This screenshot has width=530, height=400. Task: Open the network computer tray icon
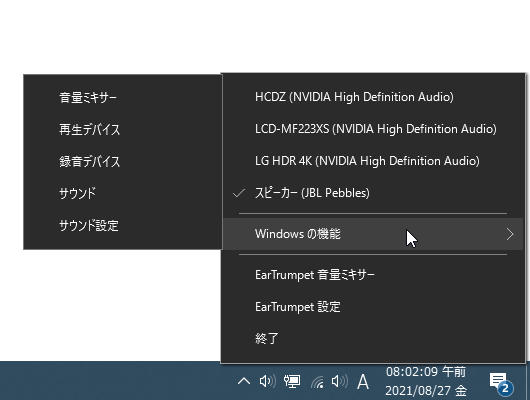click(x=292, y=381)
